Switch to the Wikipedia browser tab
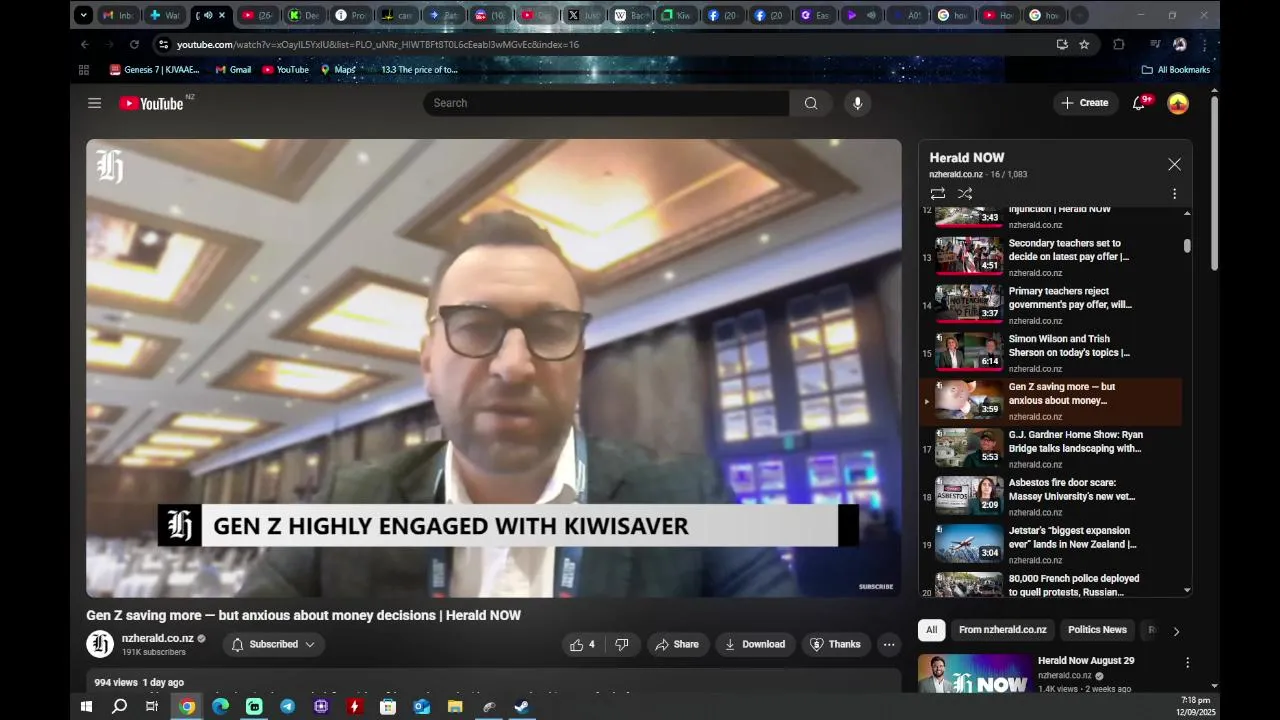The width and height of the screenshot is (1280, 720). click(632, 15)
